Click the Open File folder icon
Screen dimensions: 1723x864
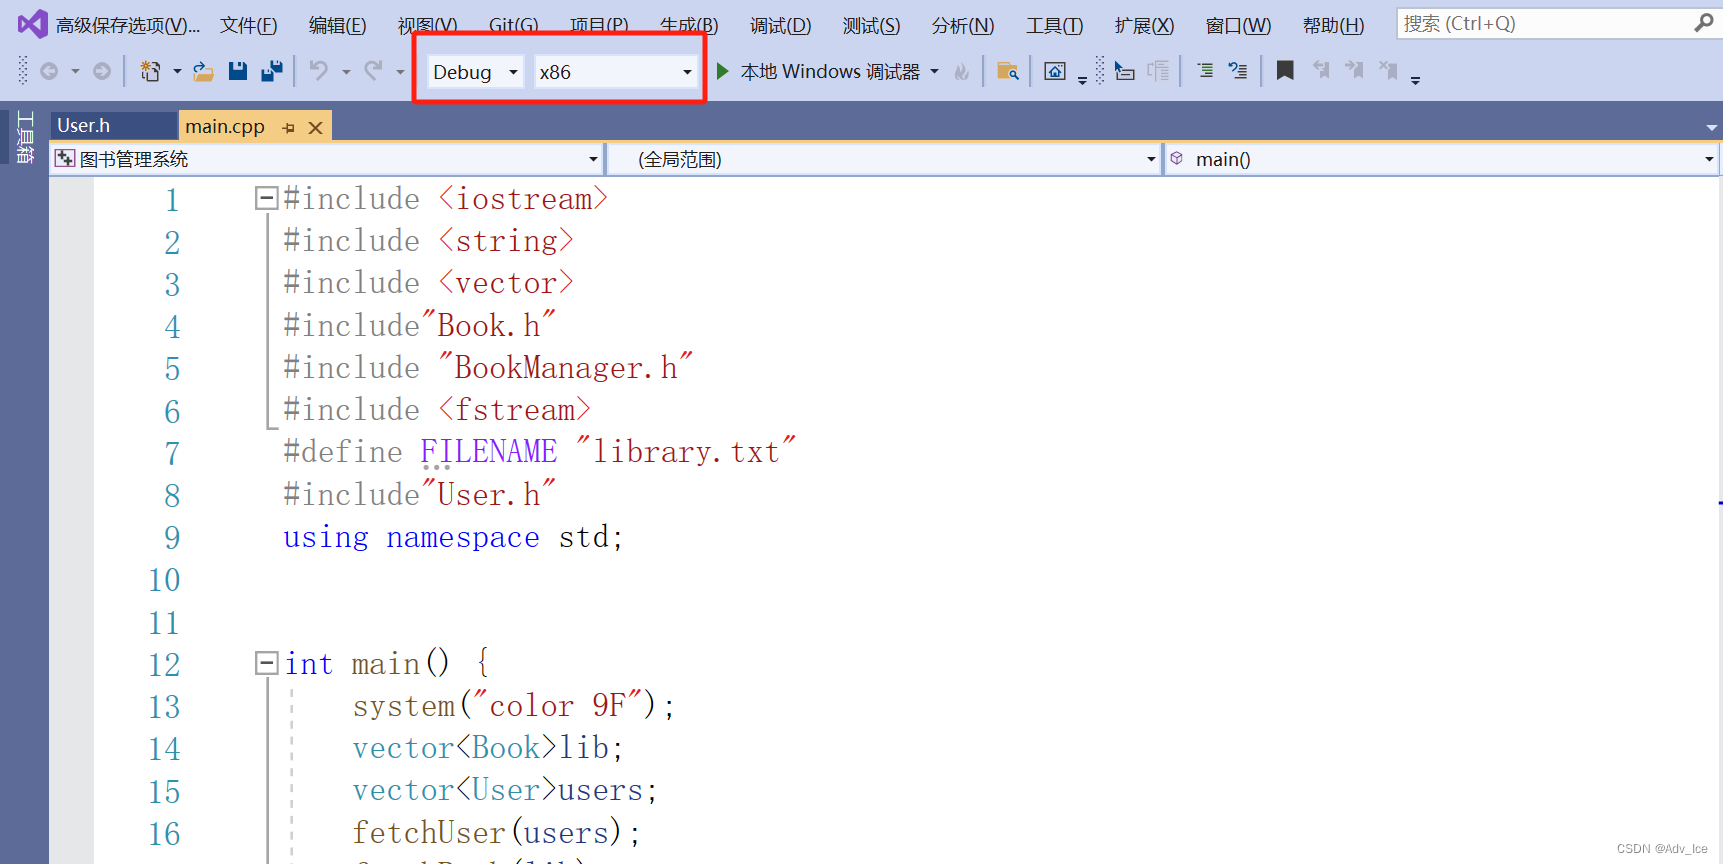[203, 71]
